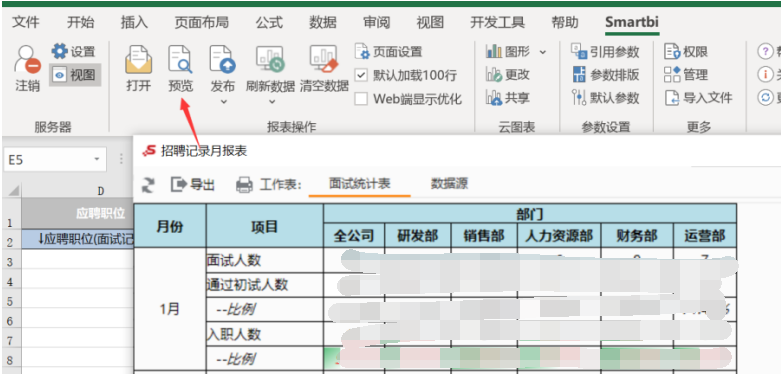Click the 预览 preview icon
Viewport: 781px width, 379px height.
(180, 60)
